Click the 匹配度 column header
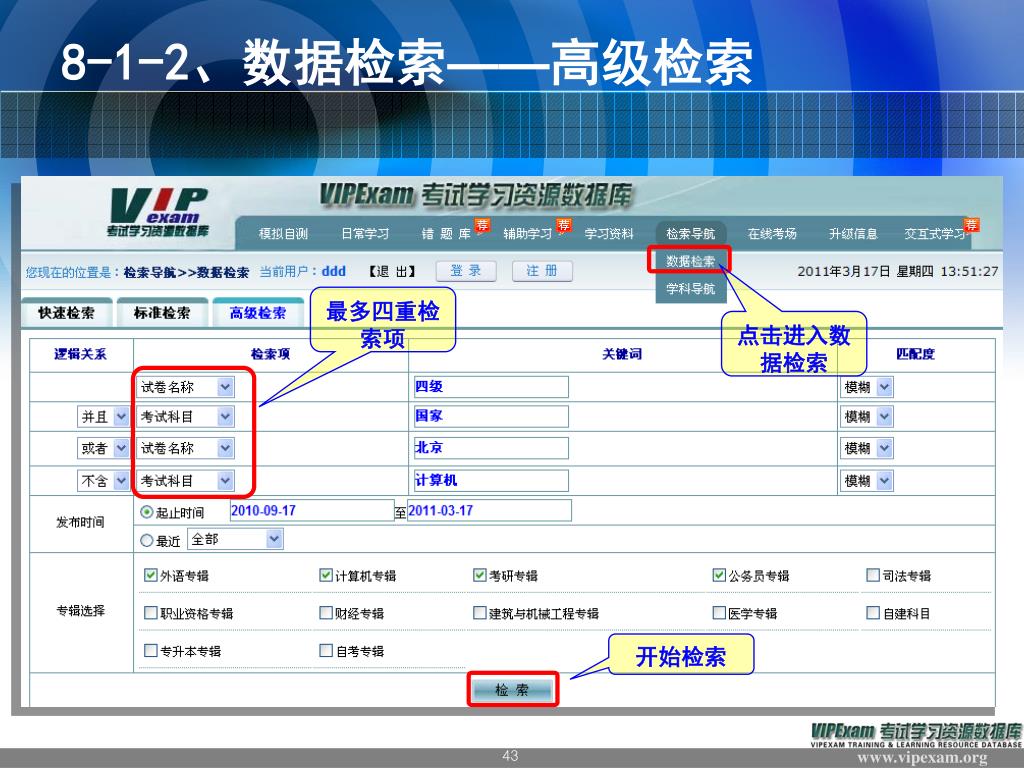This screenshot has width=1024, height=768. (x=916, y=354)
